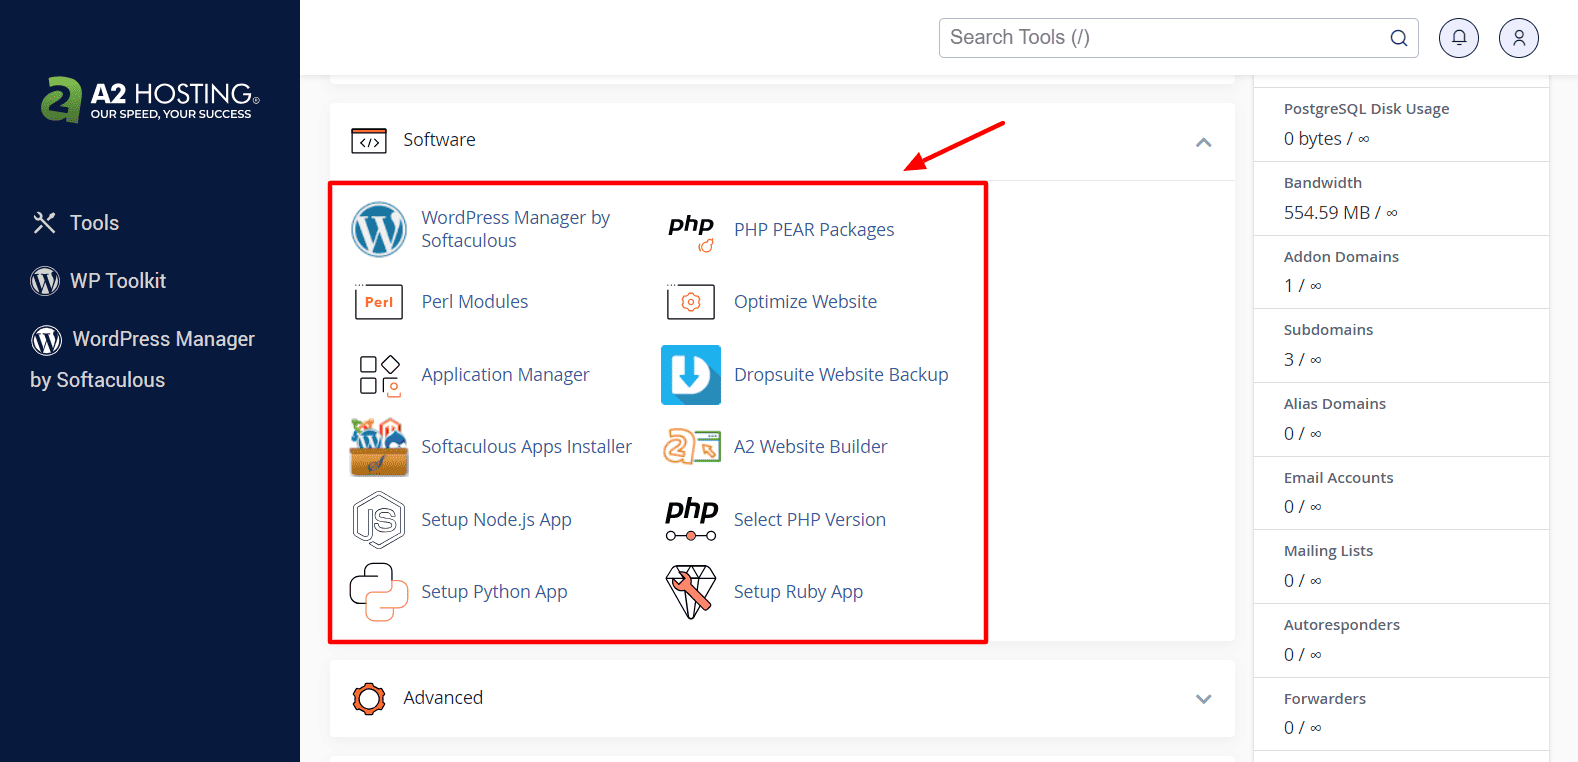Open notifications bell icon
The image size is (1578, 762).
1458,38
